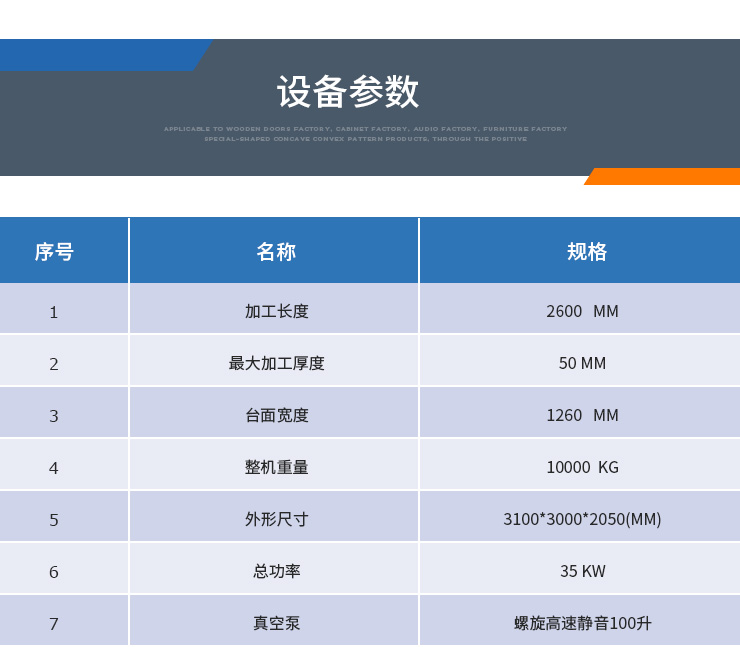Select the 序号 column header
Viewport: 740px width, 647px height.
54,252
